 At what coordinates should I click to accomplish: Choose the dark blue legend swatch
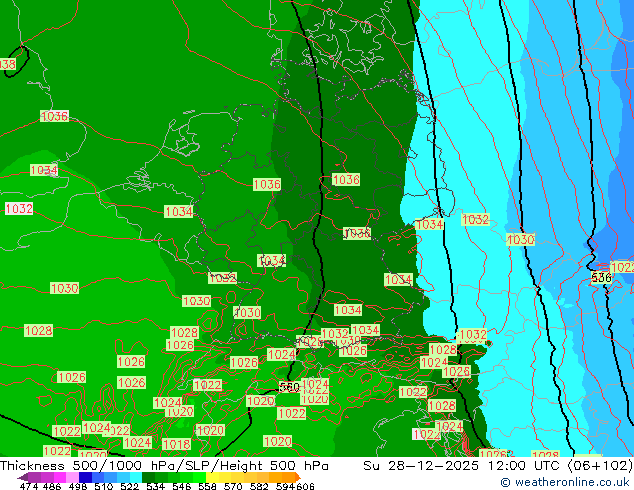[x=85, y=477]
